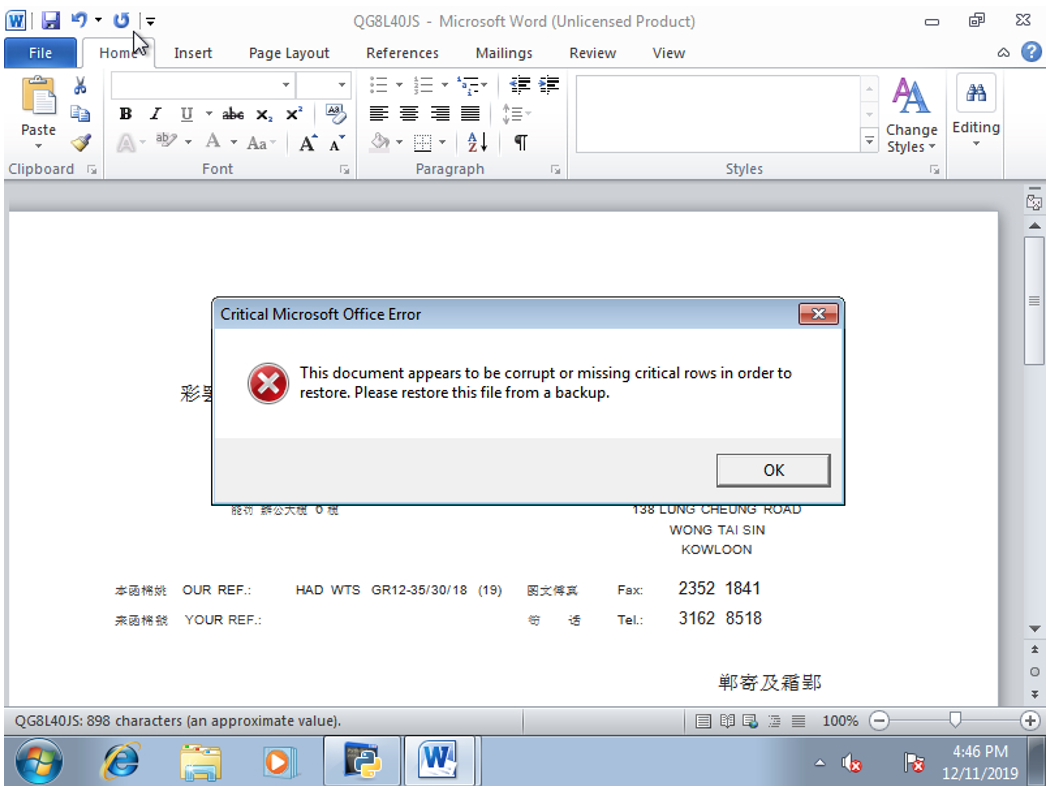Click the Text Effects icon
Image resolution: width=1048 pixels, height=788 pixels.
(126, 142)
